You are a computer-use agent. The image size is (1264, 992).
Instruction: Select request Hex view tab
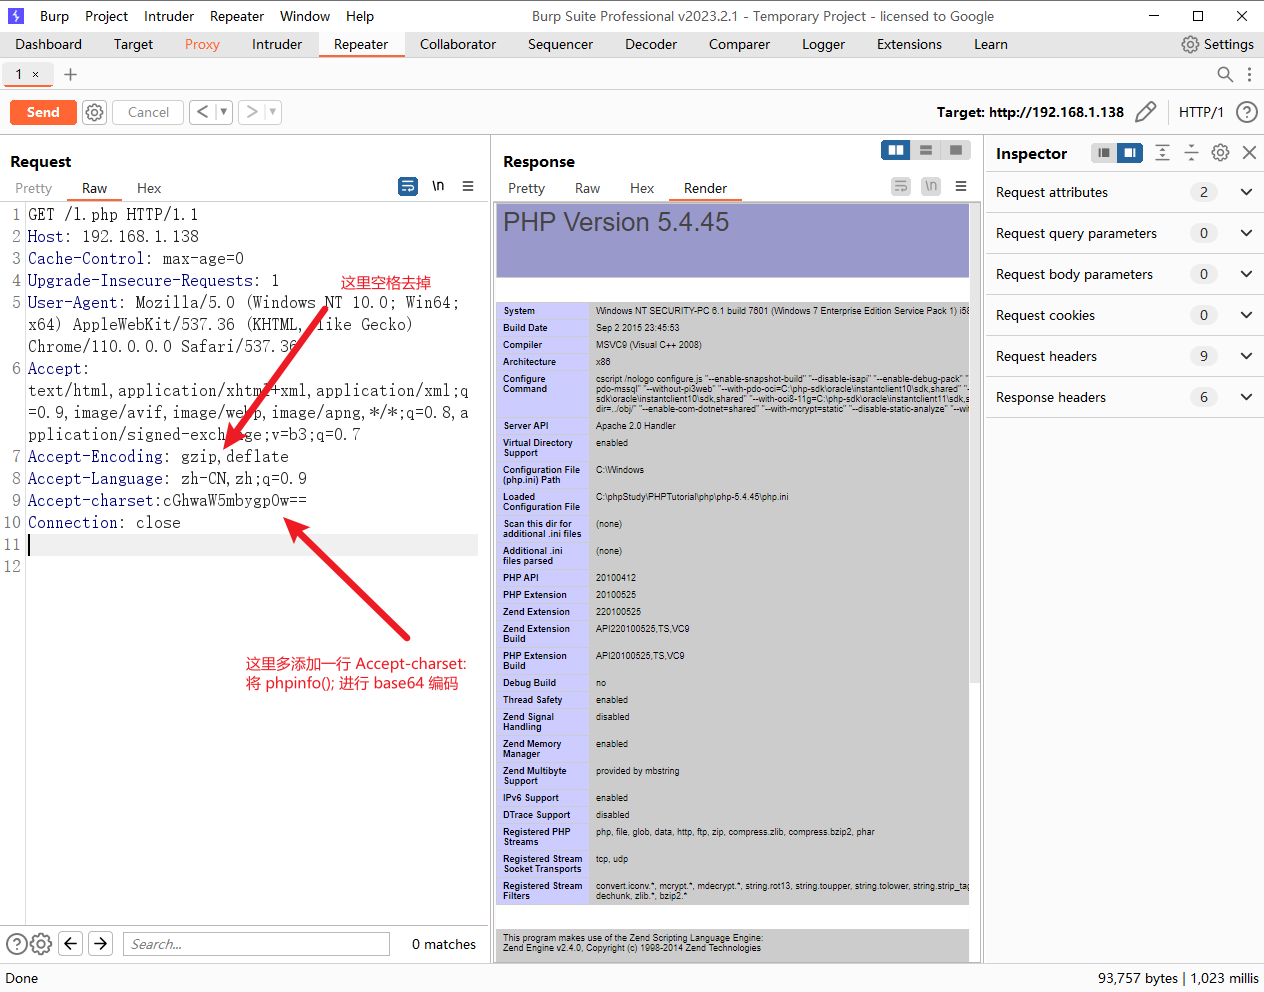pos(149,188)
